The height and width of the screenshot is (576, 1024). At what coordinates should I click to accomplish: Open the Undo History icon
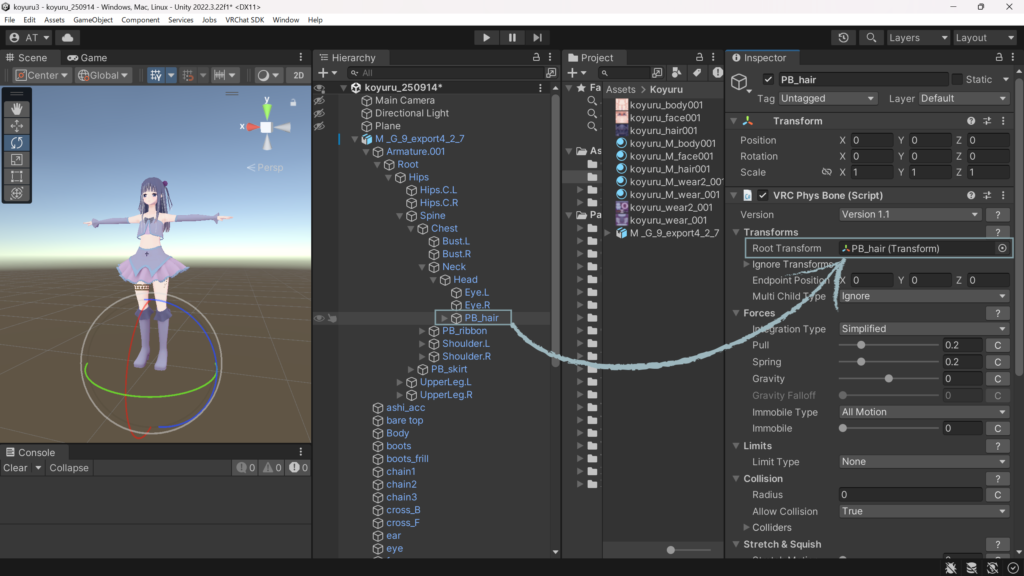[844, 38]
